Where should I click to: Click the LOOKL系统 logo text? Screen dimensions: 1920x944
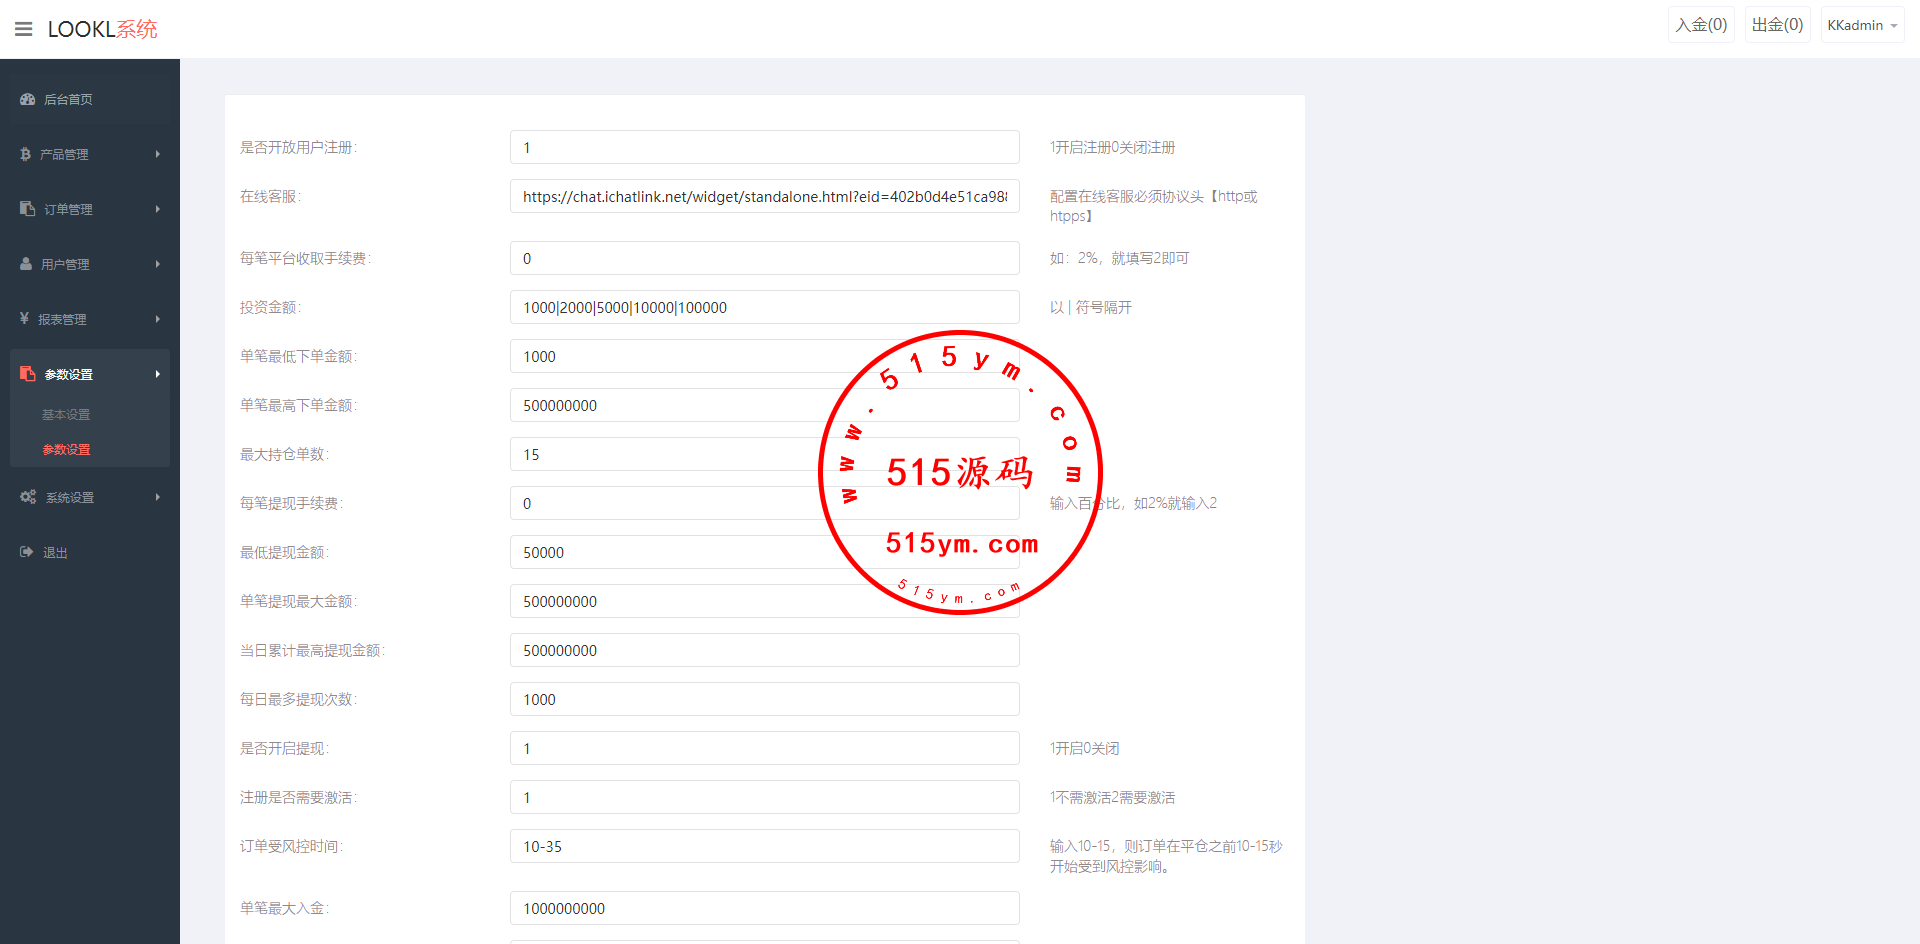[x=102, y=29]
